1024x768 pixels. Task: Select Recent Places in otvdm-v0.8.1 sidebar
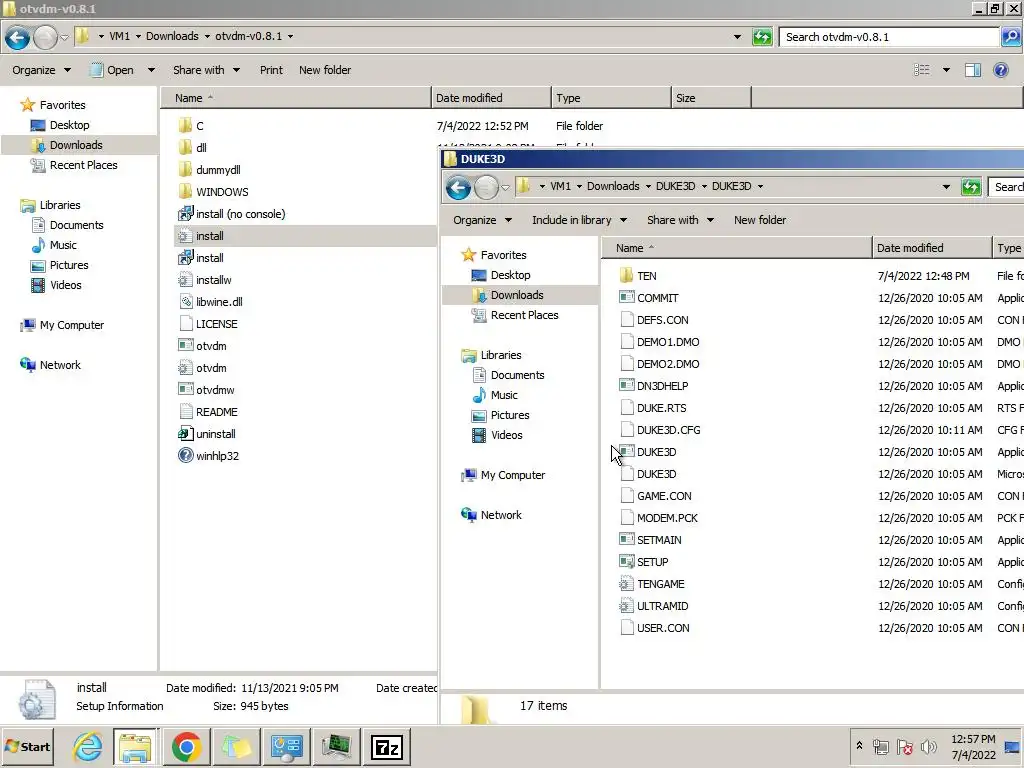[74, 165]
